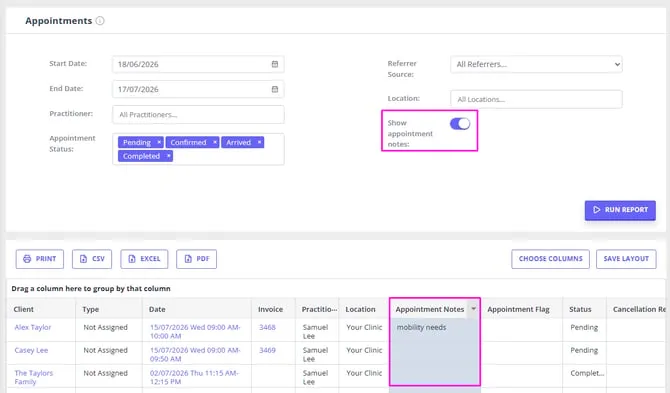Open the Practitioner selector field
The width and height of the screenshot is (670, 393).
click(198, 114)
